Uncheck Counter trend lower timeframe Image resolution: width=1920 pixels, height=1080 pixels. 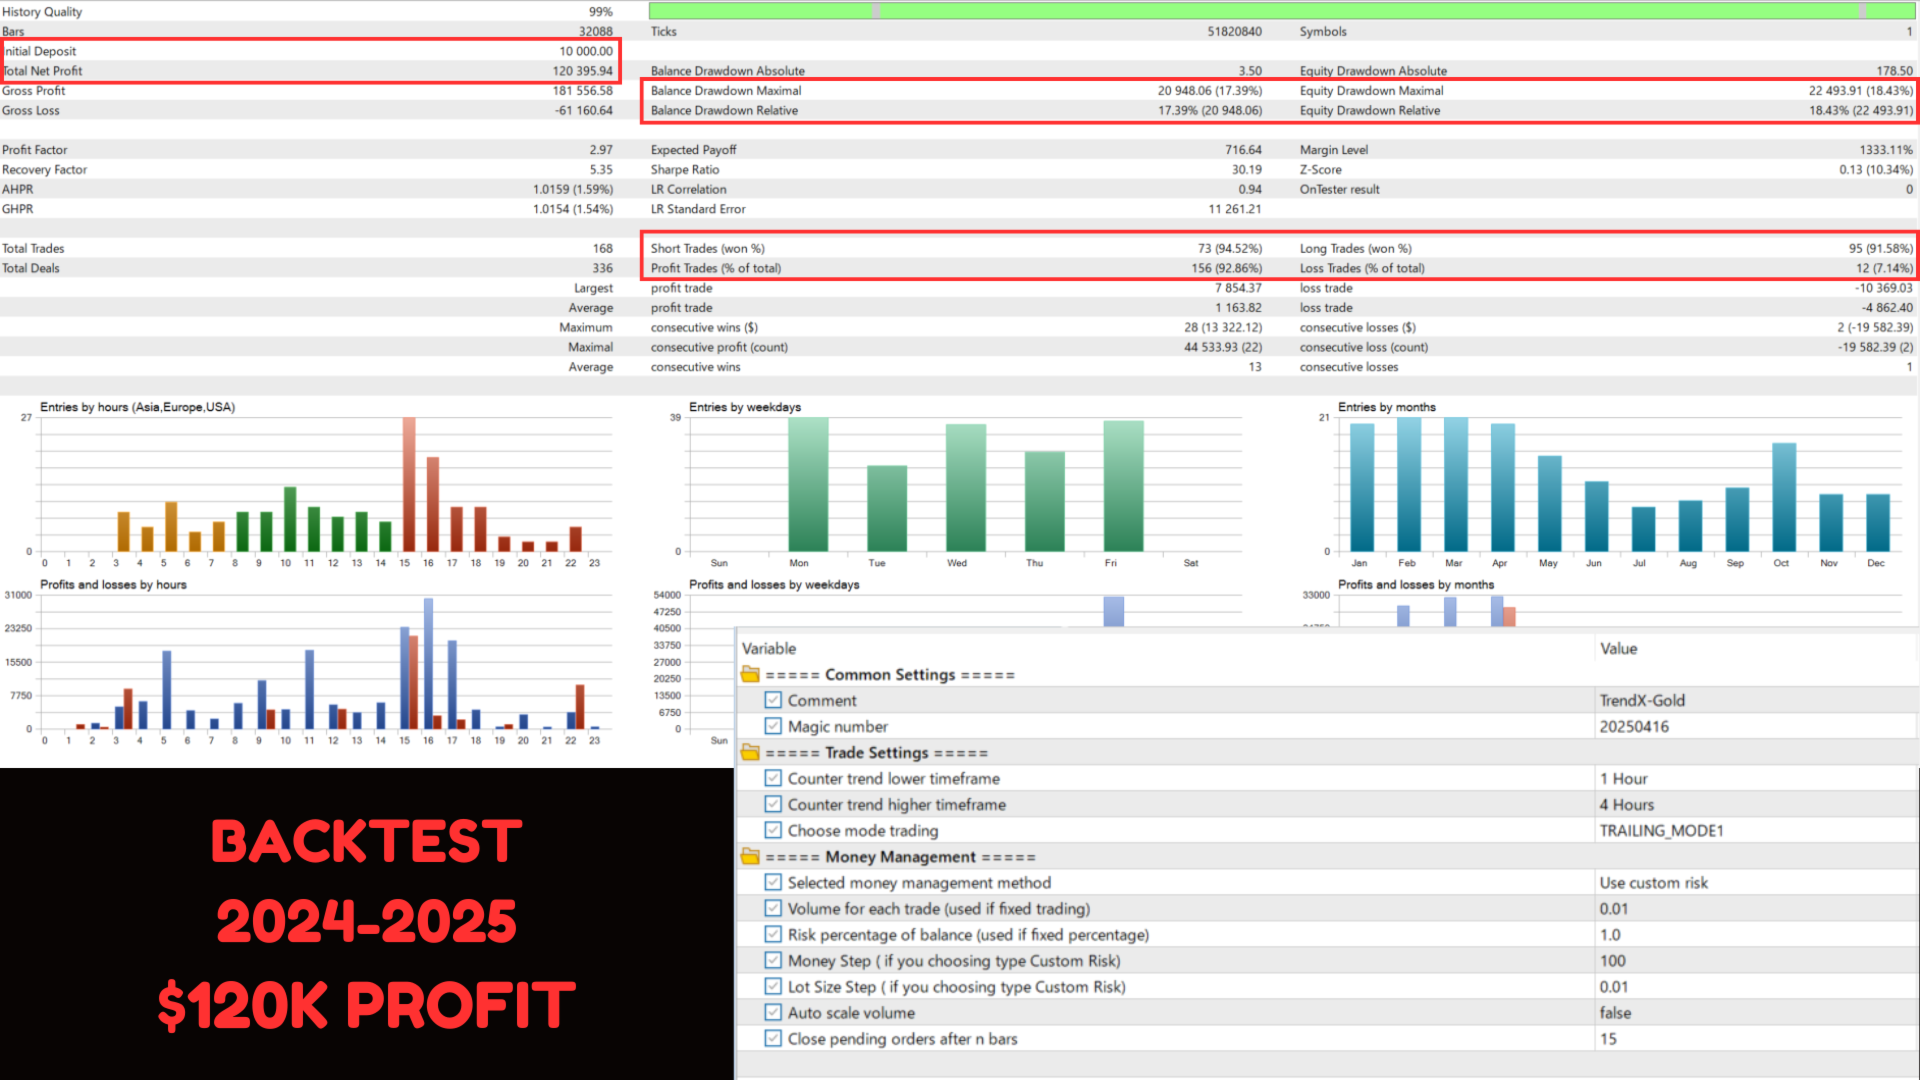click(x=773, y=778)
